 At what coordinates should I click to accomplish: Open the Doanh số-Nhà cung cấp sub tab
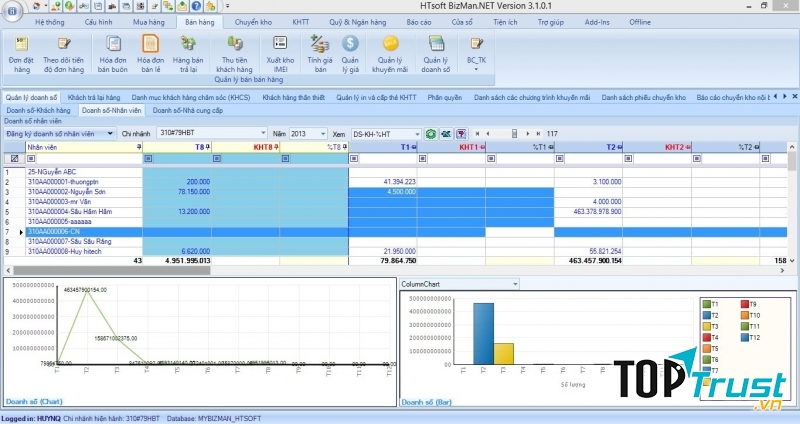coord(188,110)
